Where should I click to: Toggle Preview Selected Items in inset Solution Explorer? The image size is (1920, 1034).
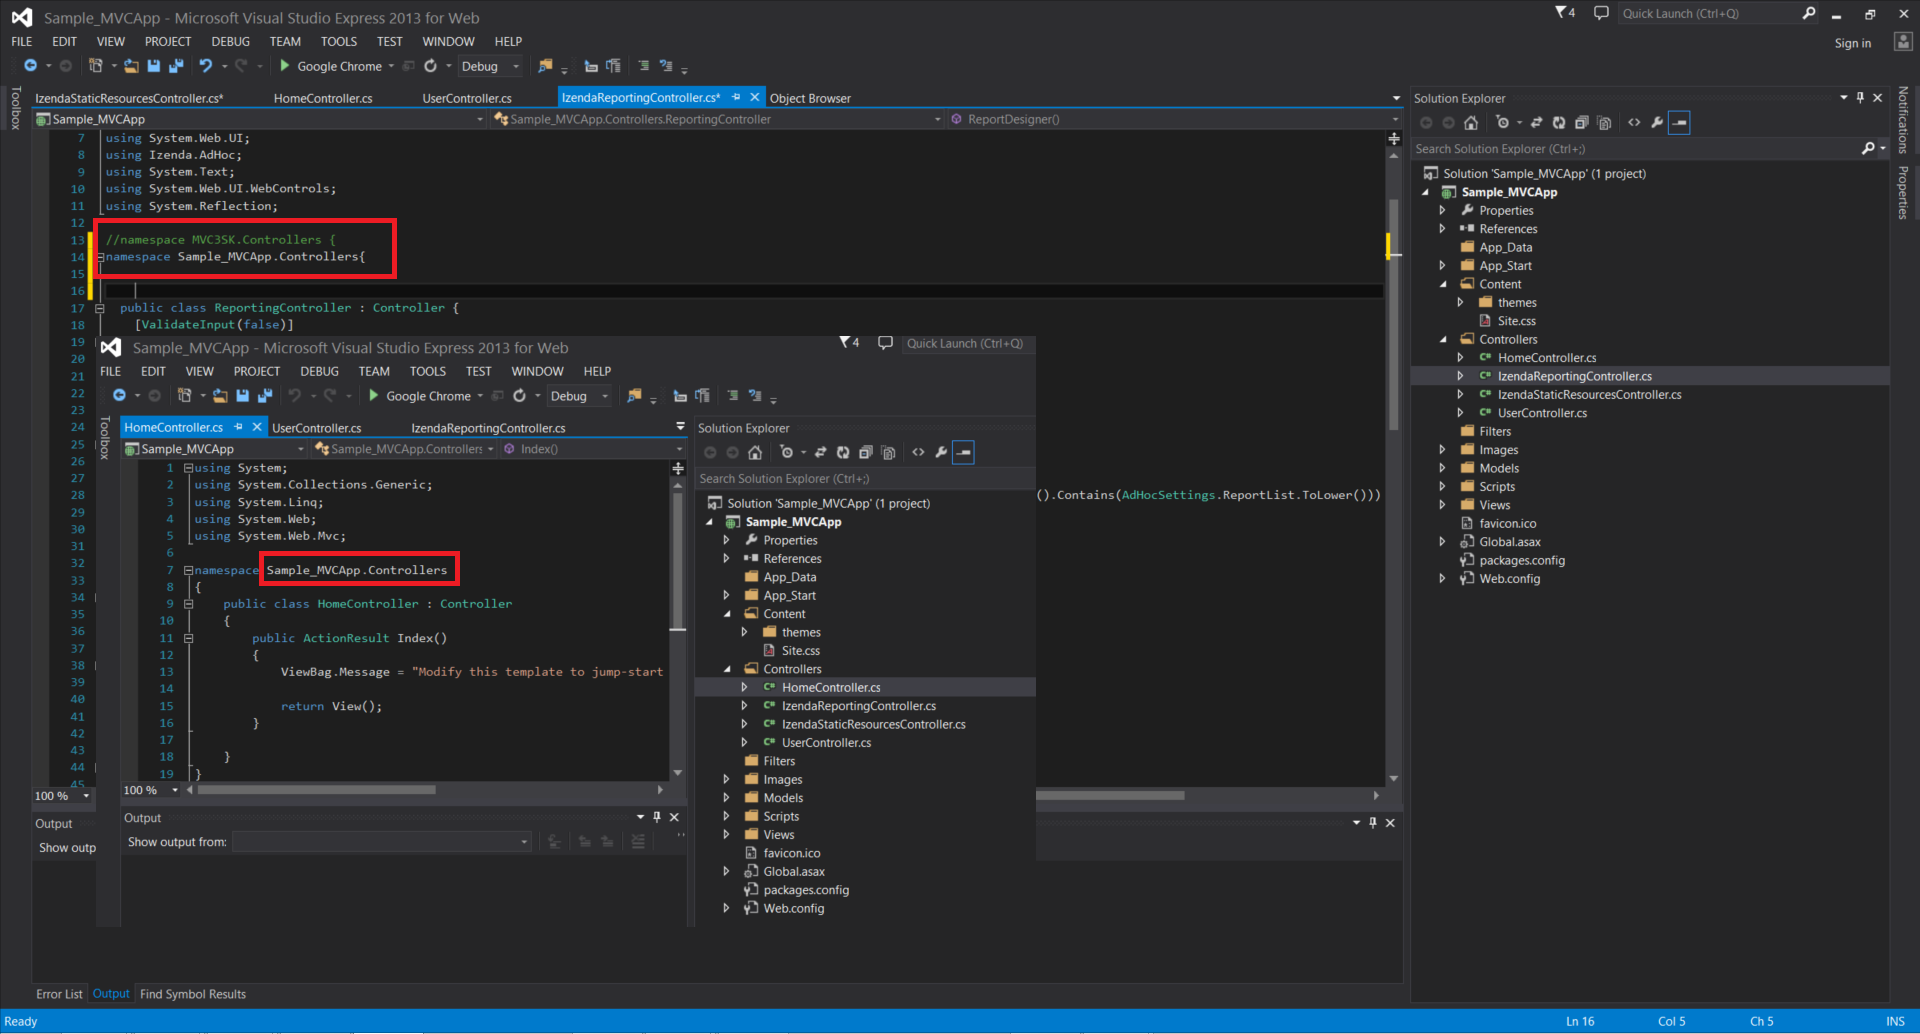point(963,453)
